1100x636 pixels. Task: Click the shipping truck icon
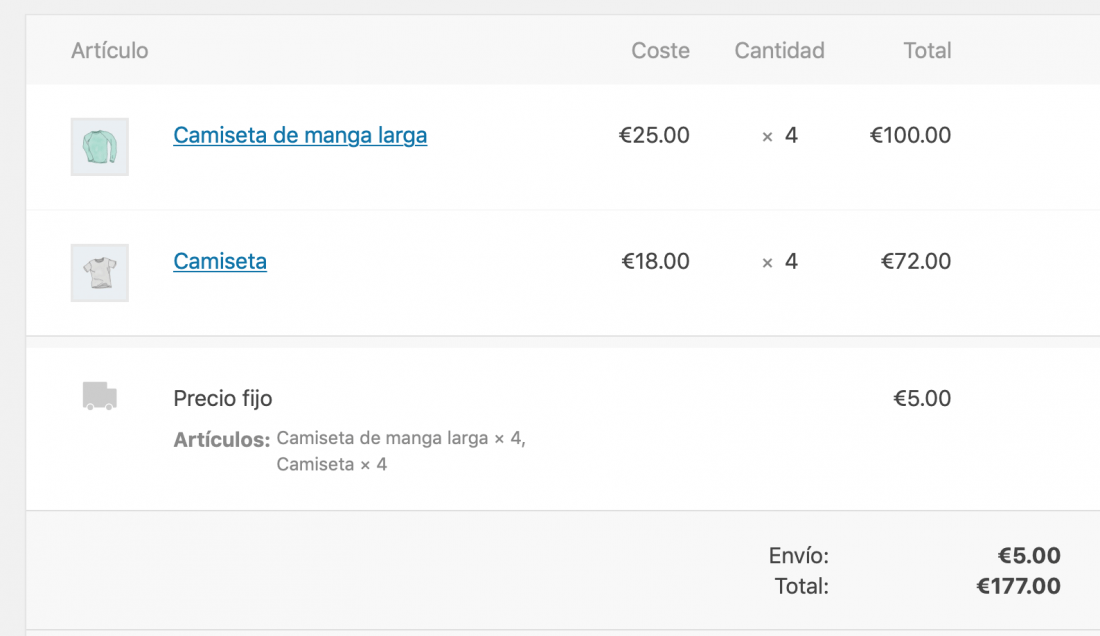100,396
